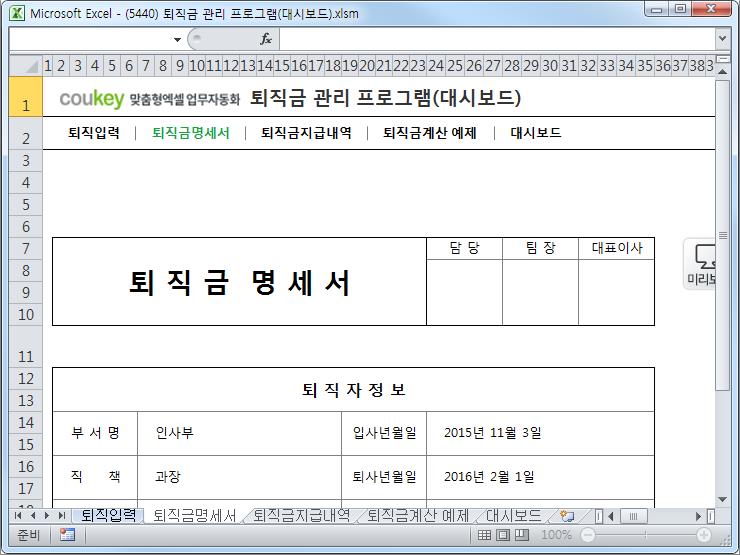Click the 대표이사 approval header cell
This screenshot has height=555, width=740.
coord(616,248)
